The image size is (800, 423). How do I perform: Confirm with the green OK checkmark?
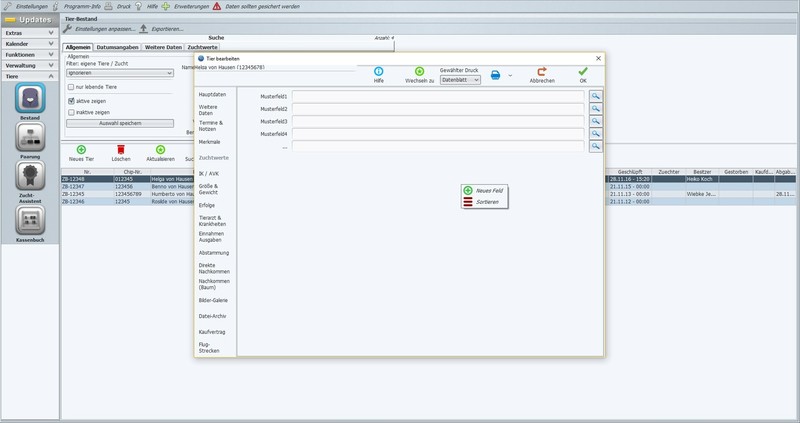point(583,71)
